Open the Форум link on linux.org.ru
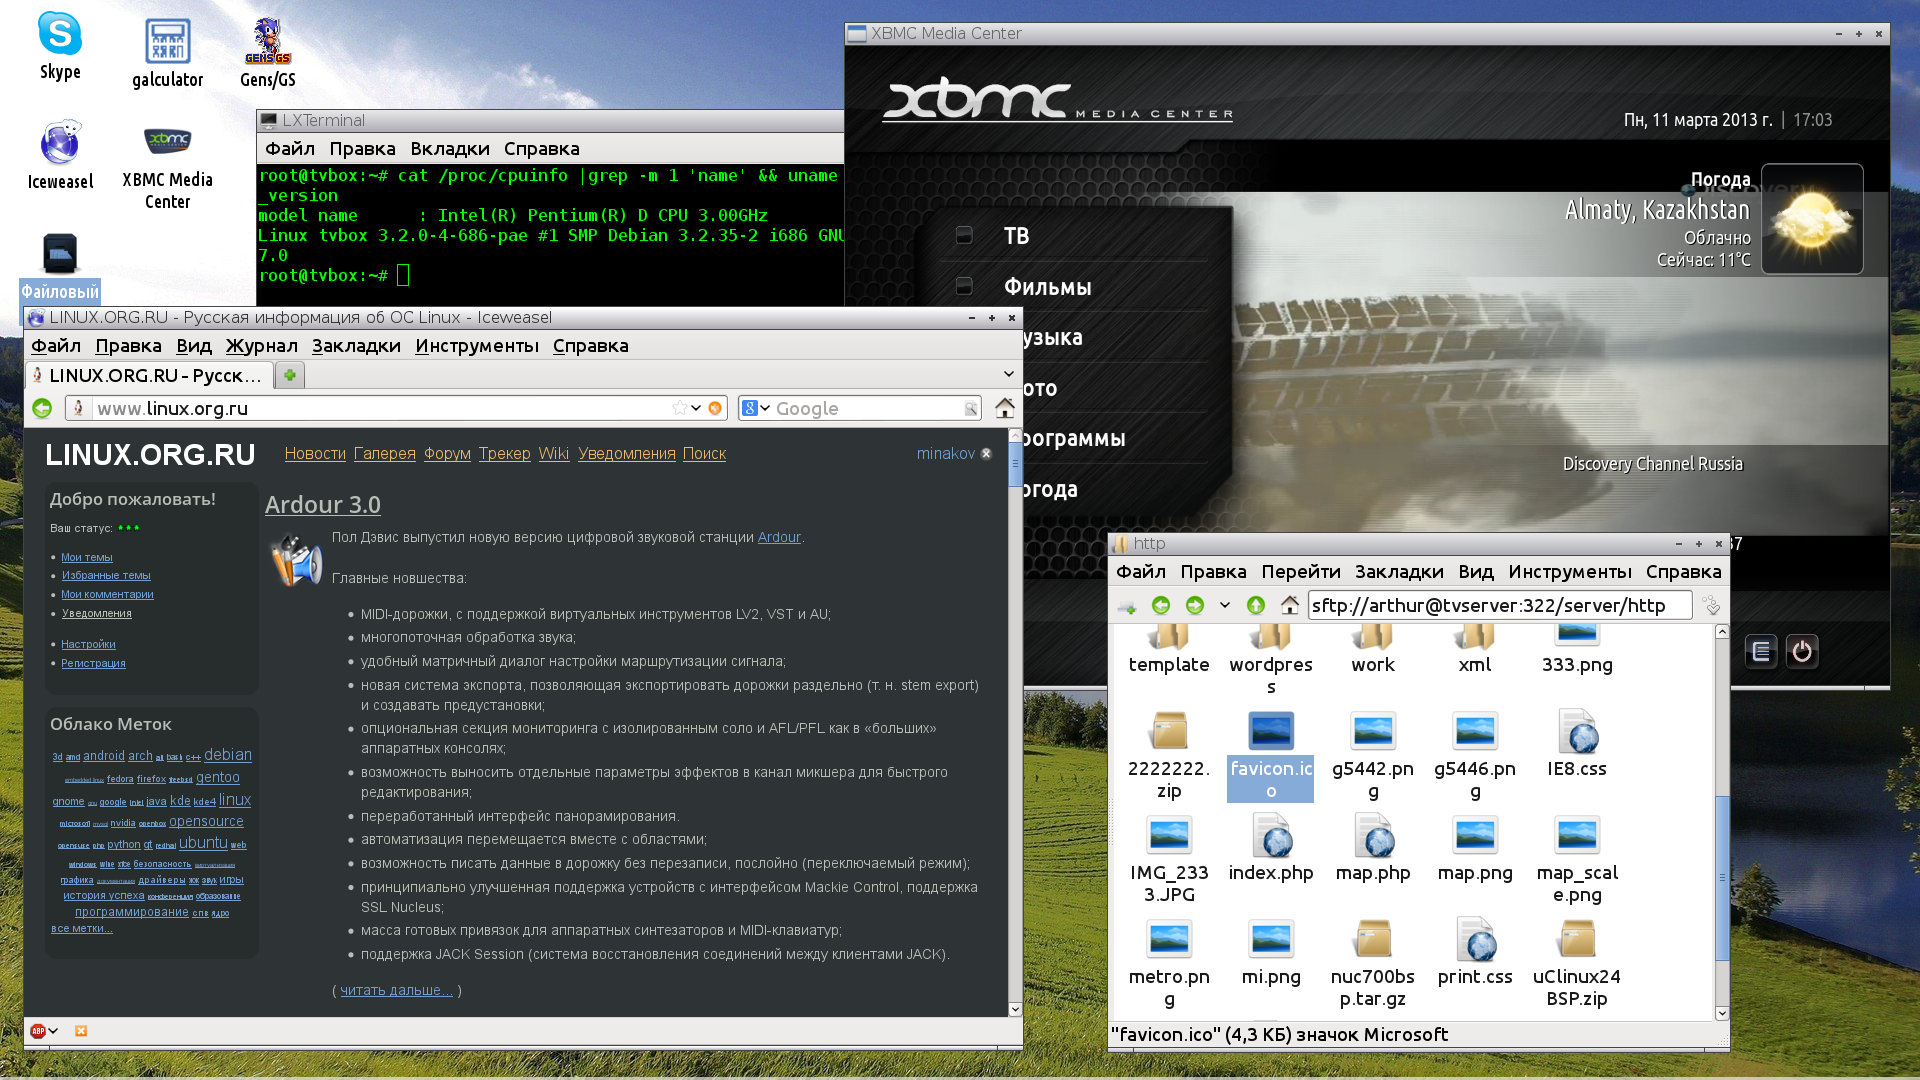1920x1080 pixels. (x=447, y=453)
